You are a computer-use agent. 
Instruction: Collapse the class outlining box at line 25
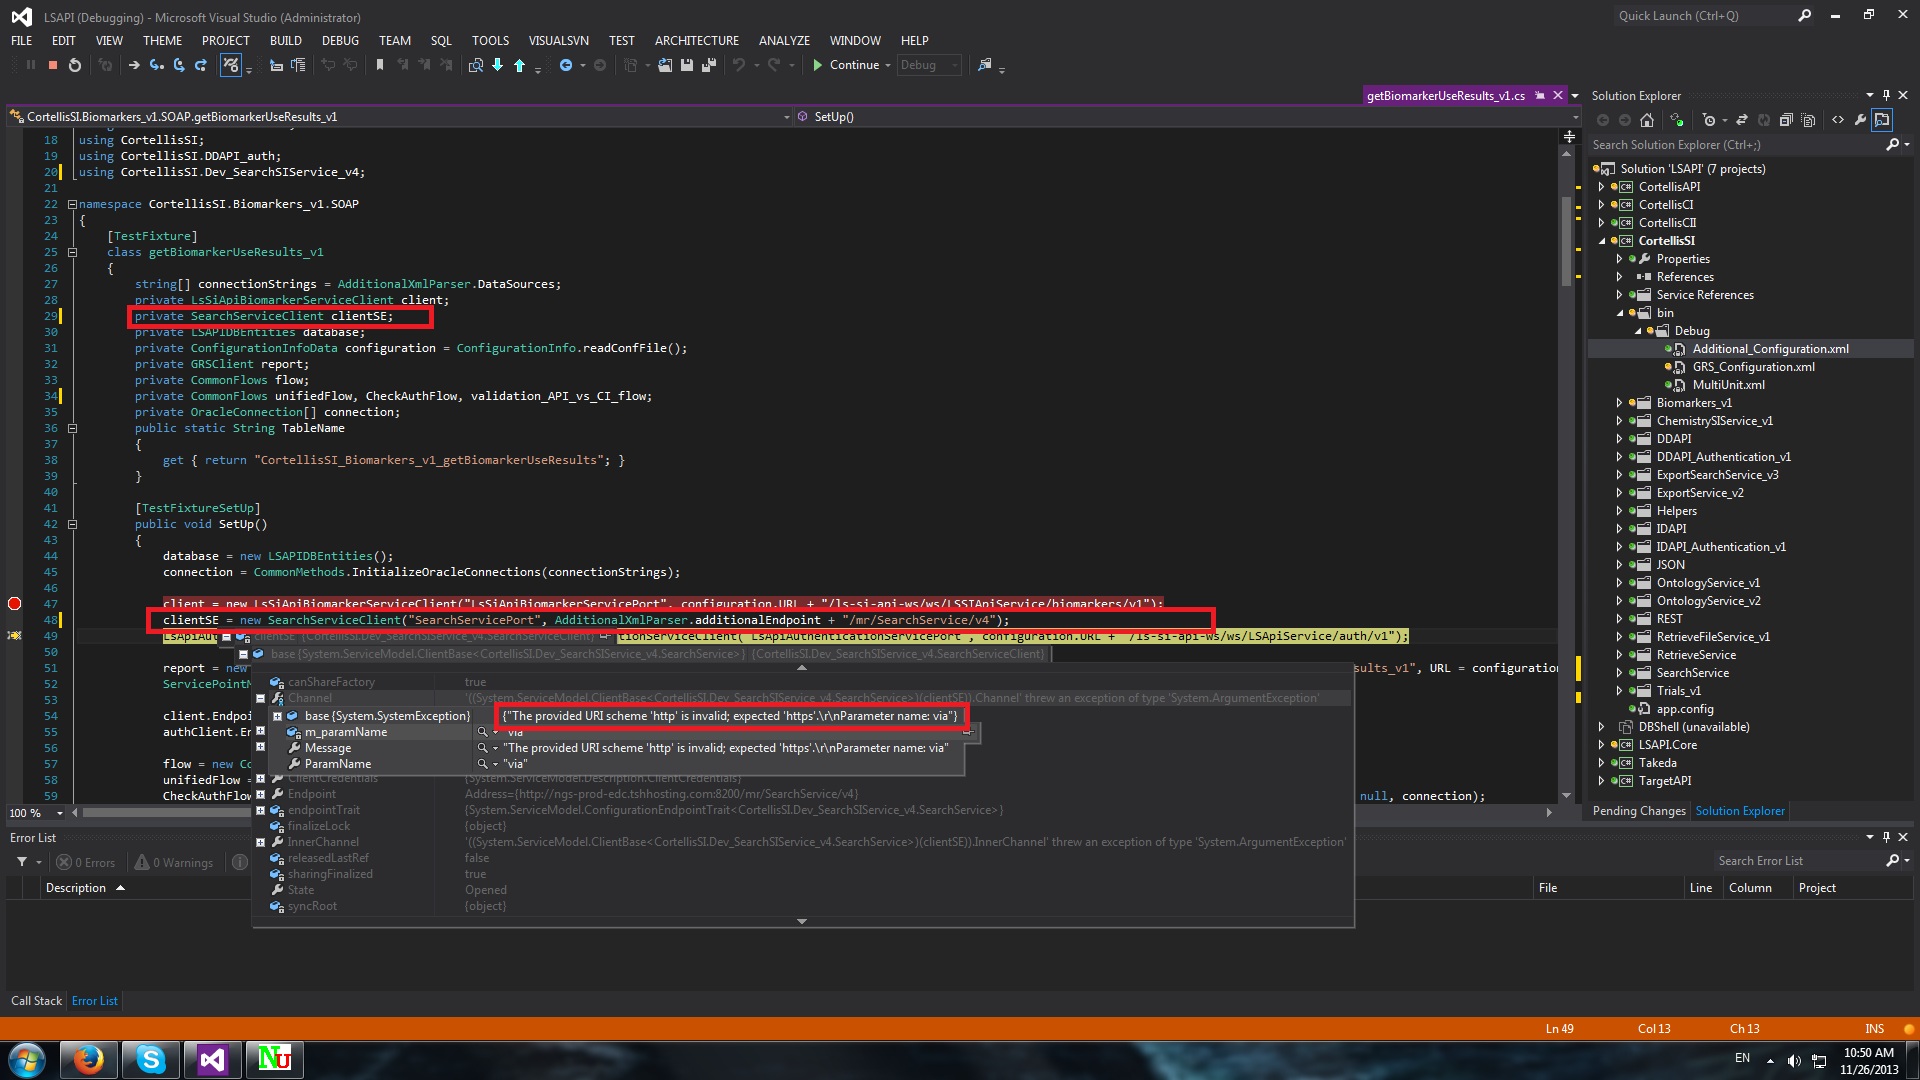tap(72, 252)
